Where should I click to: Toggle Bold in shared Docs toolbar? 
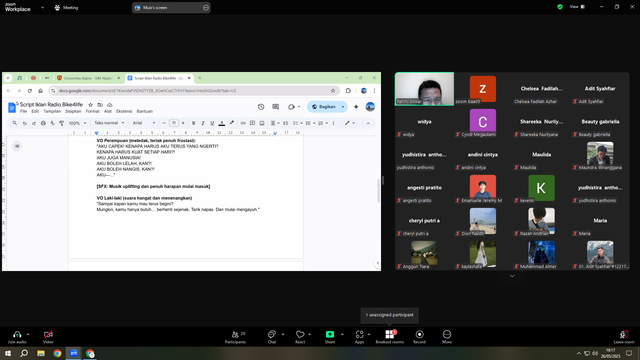click(193, 123)
